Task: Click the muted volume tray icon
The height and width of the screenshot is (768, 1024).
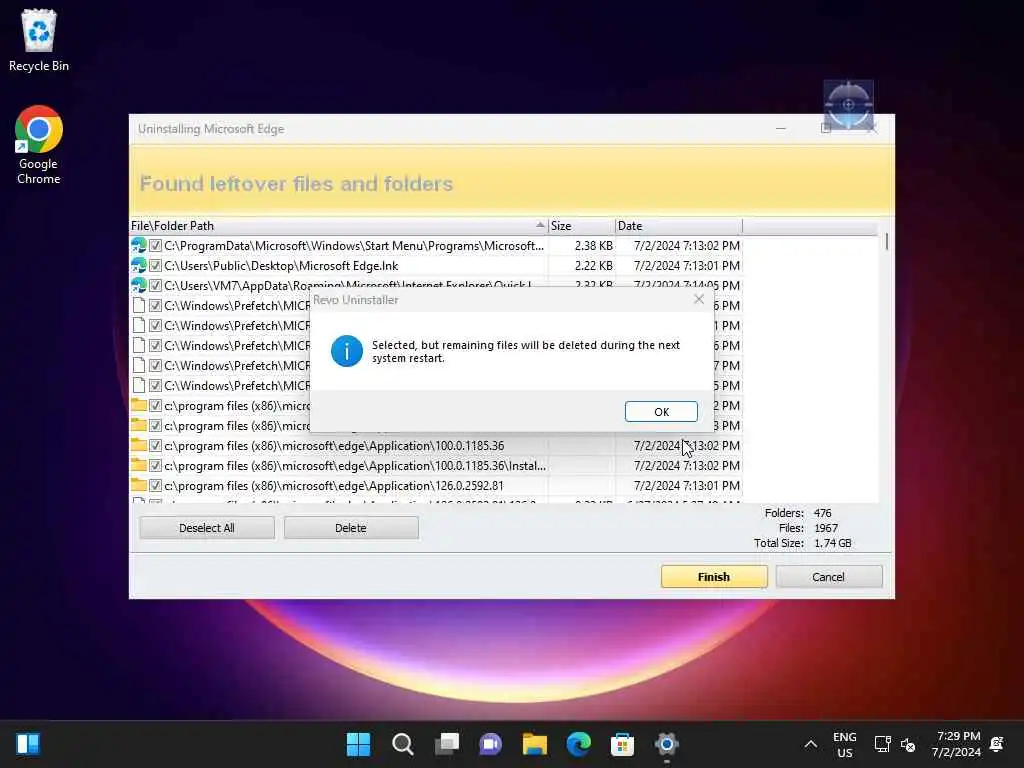Action: point(908,744)
